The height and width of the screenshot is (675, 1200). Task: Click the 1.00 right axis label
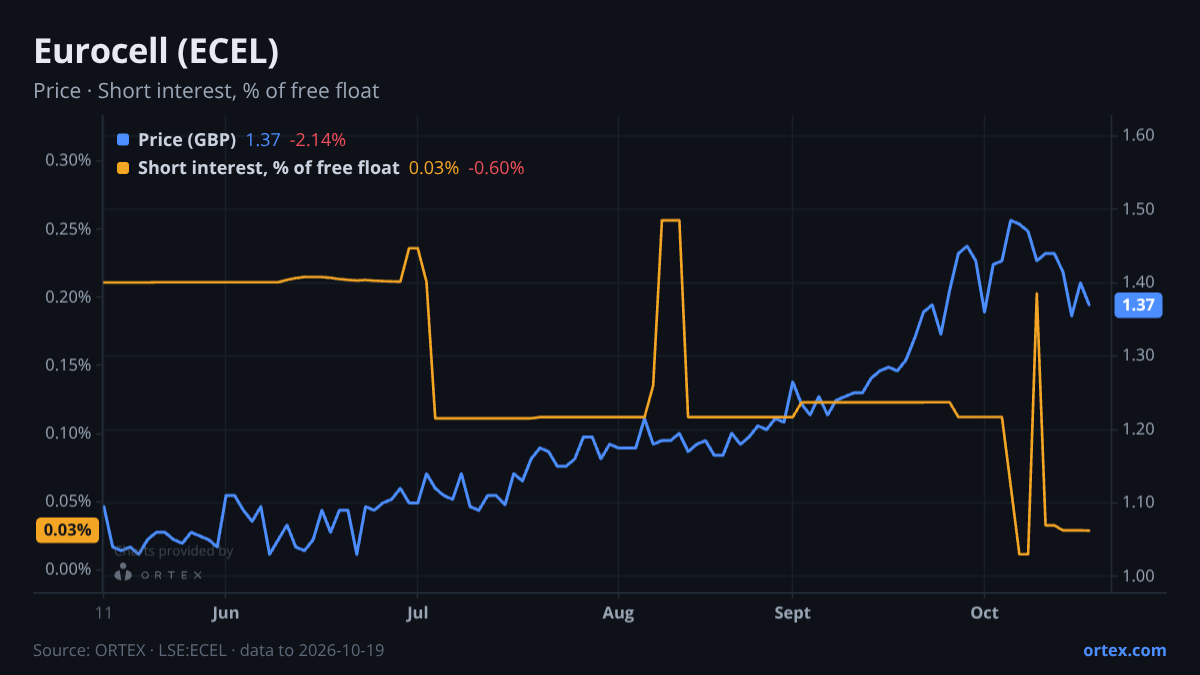(x=1139, y=575)
